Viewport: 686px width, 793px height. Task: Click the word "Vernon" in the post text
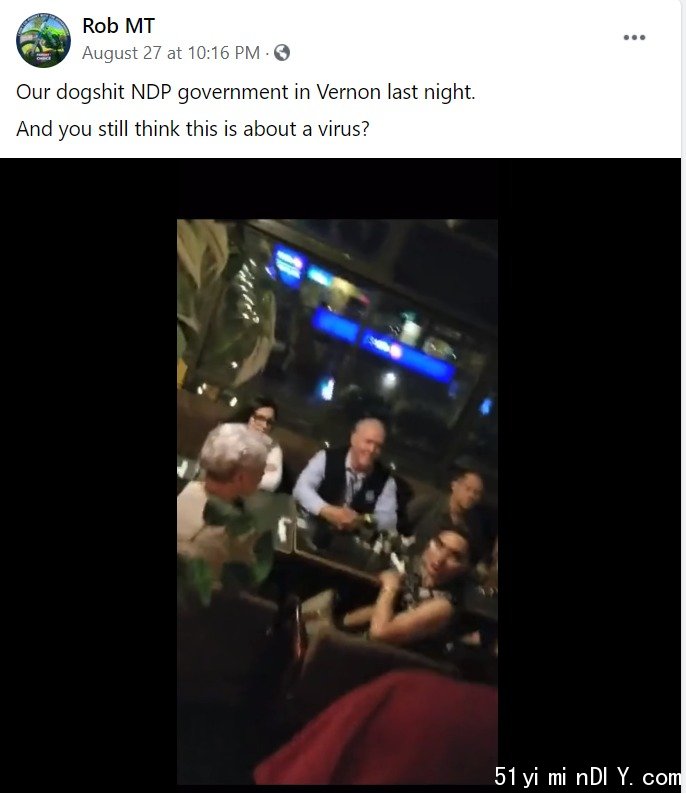click(x=349, y=92)
